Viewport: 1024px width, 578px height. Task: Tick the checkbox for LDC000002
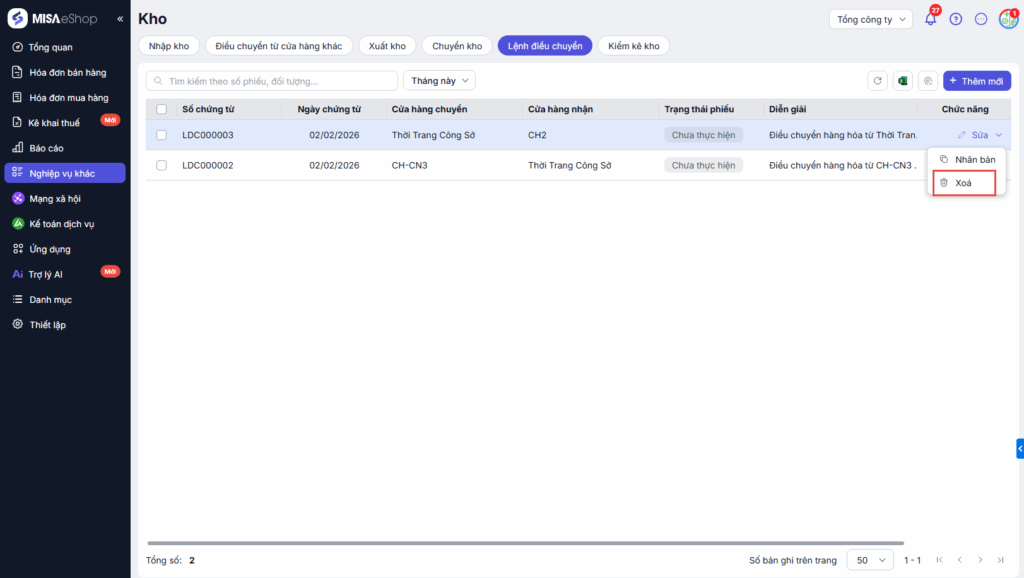click(x=162, y=165)
